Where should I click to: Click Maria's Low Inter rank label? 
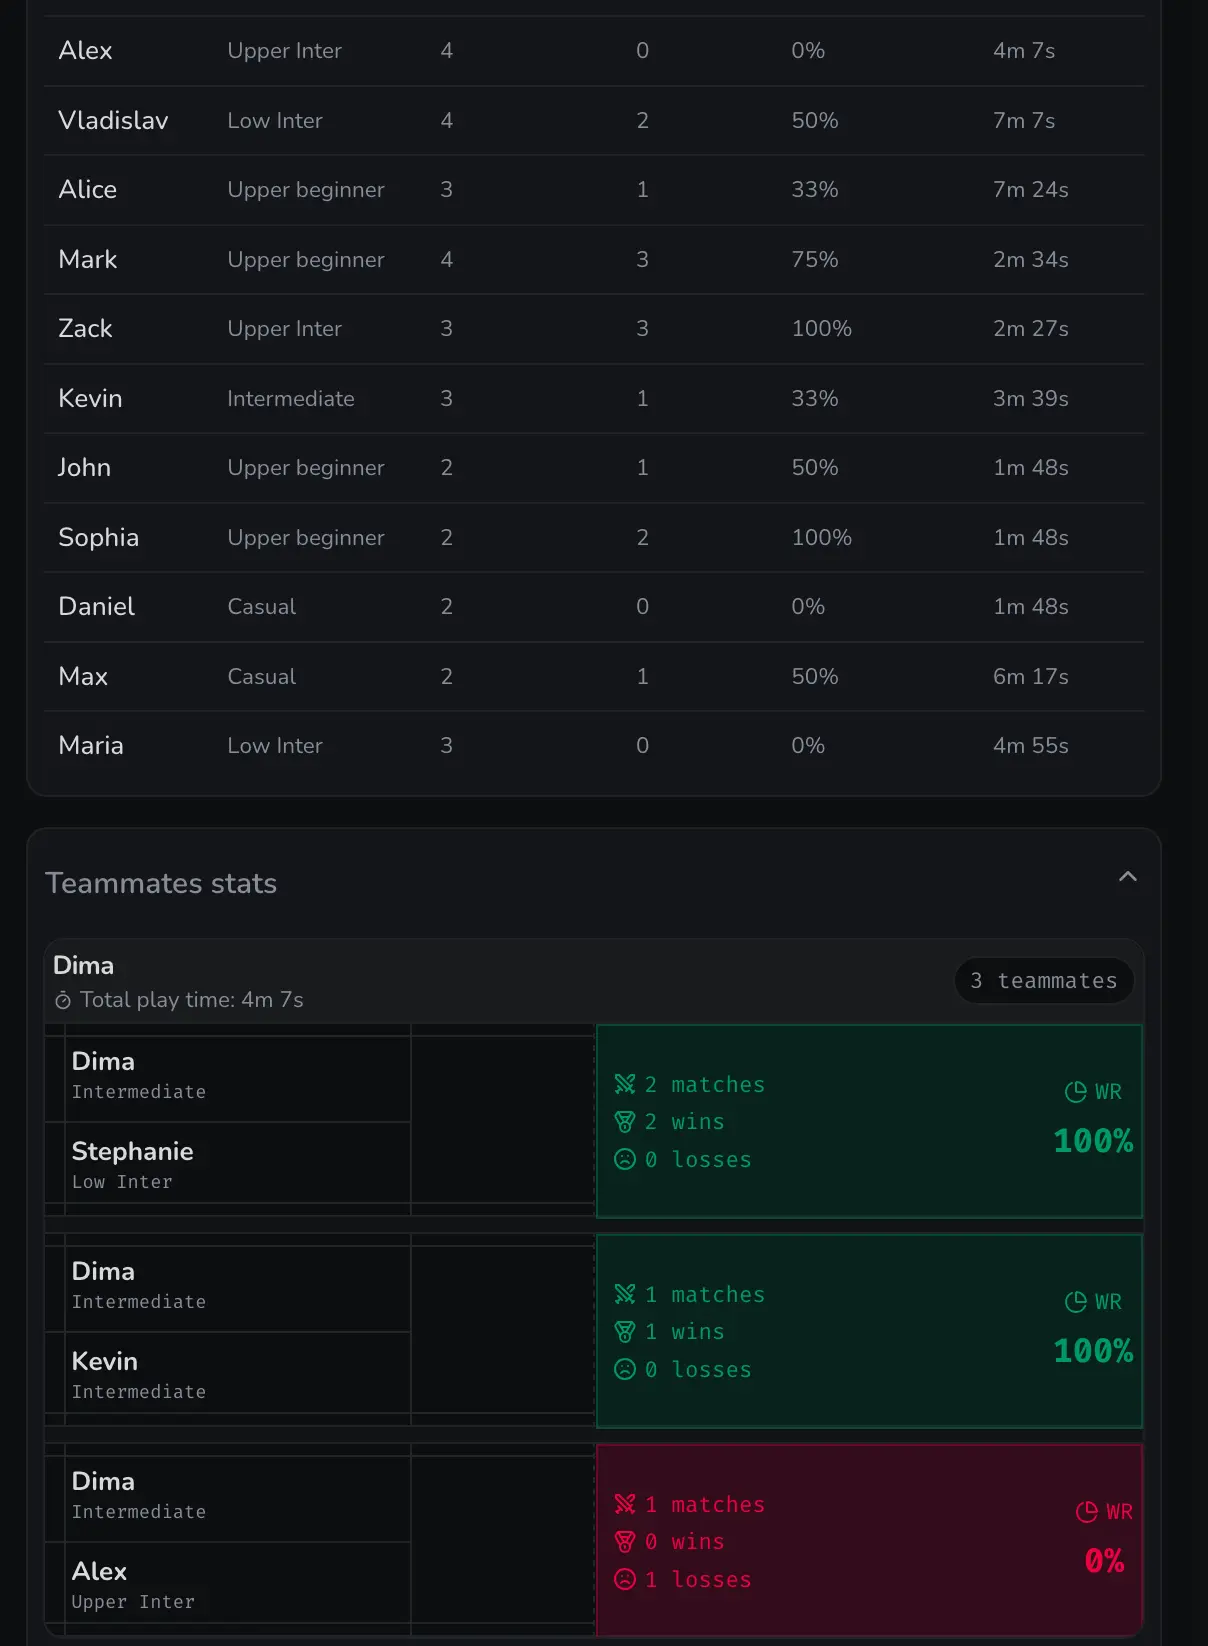[x=275, y=745]
